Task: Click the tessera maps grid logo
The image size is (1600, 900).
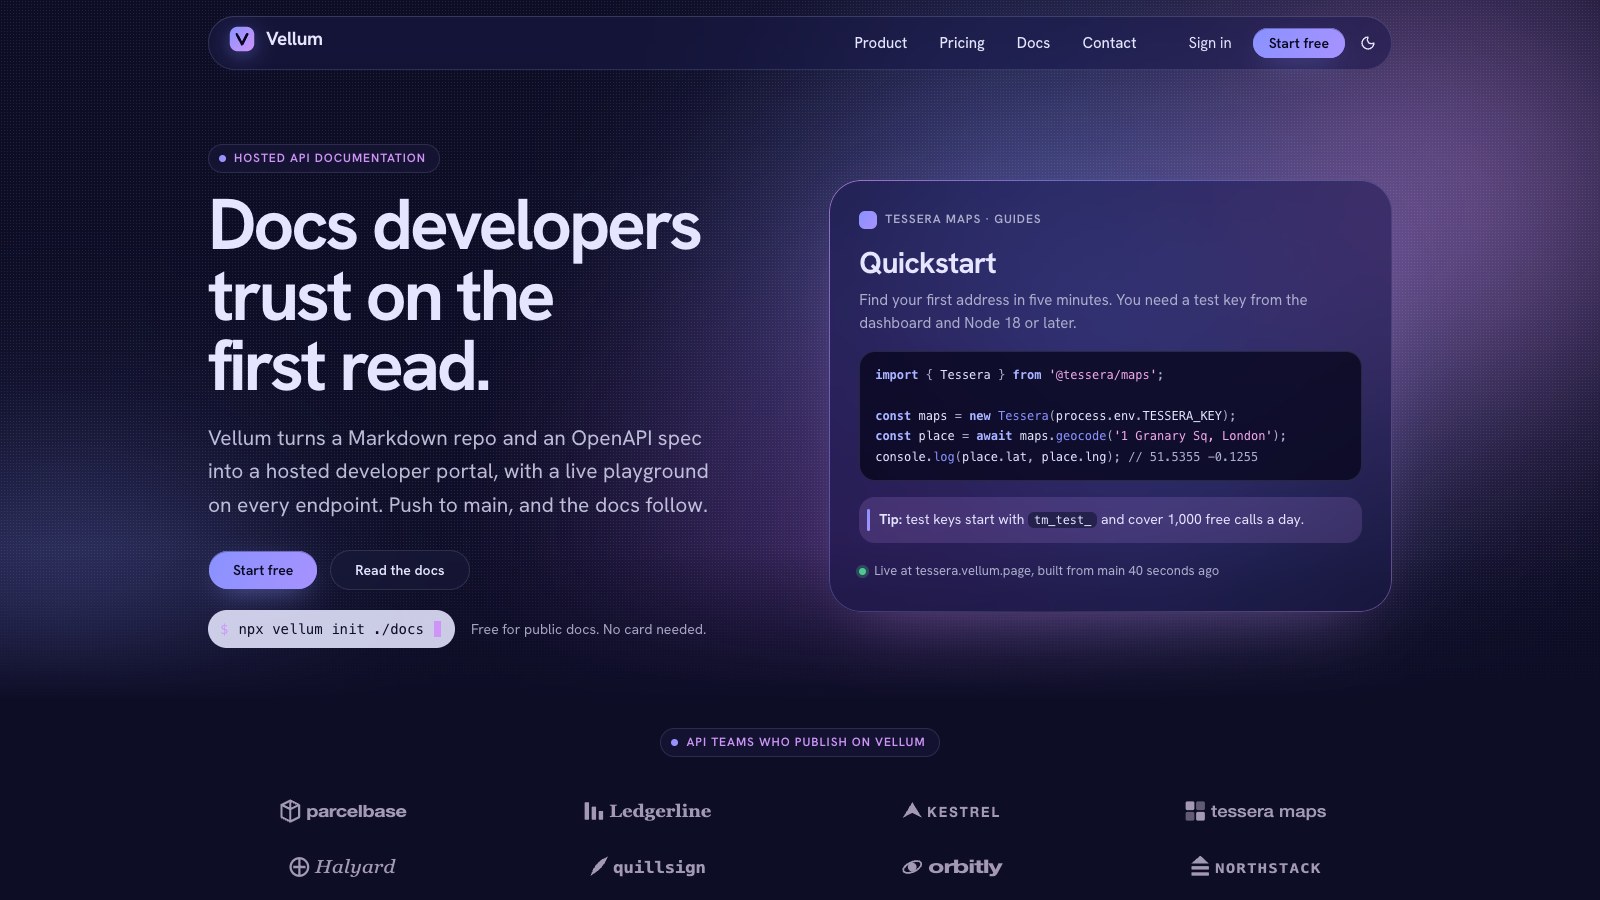Action: pos(1195,811)
